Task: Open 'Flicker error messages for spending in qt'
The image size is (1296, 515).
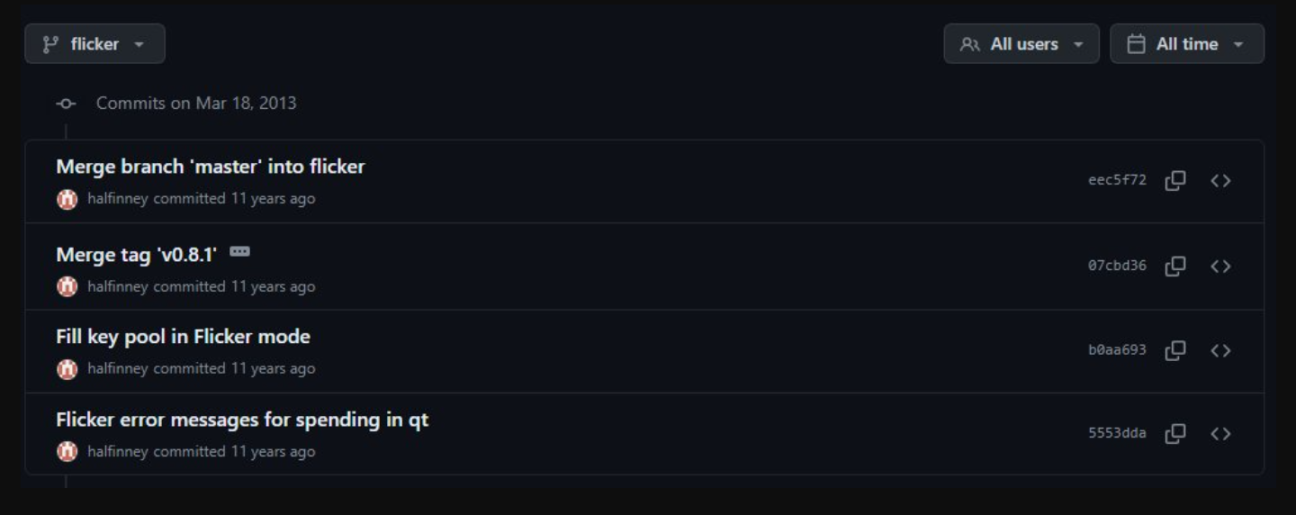Action: (242, 420)
